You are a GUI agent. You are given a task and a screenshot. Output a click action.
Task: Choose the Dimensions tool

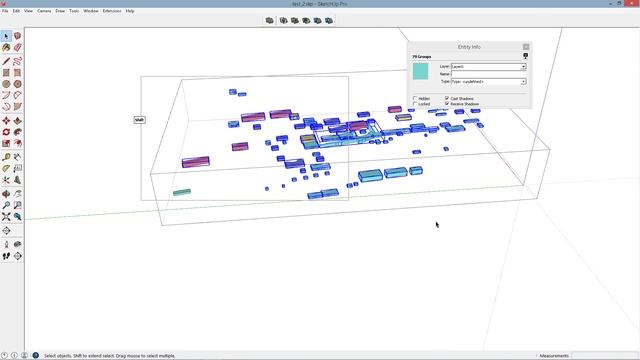click(18, 157)
